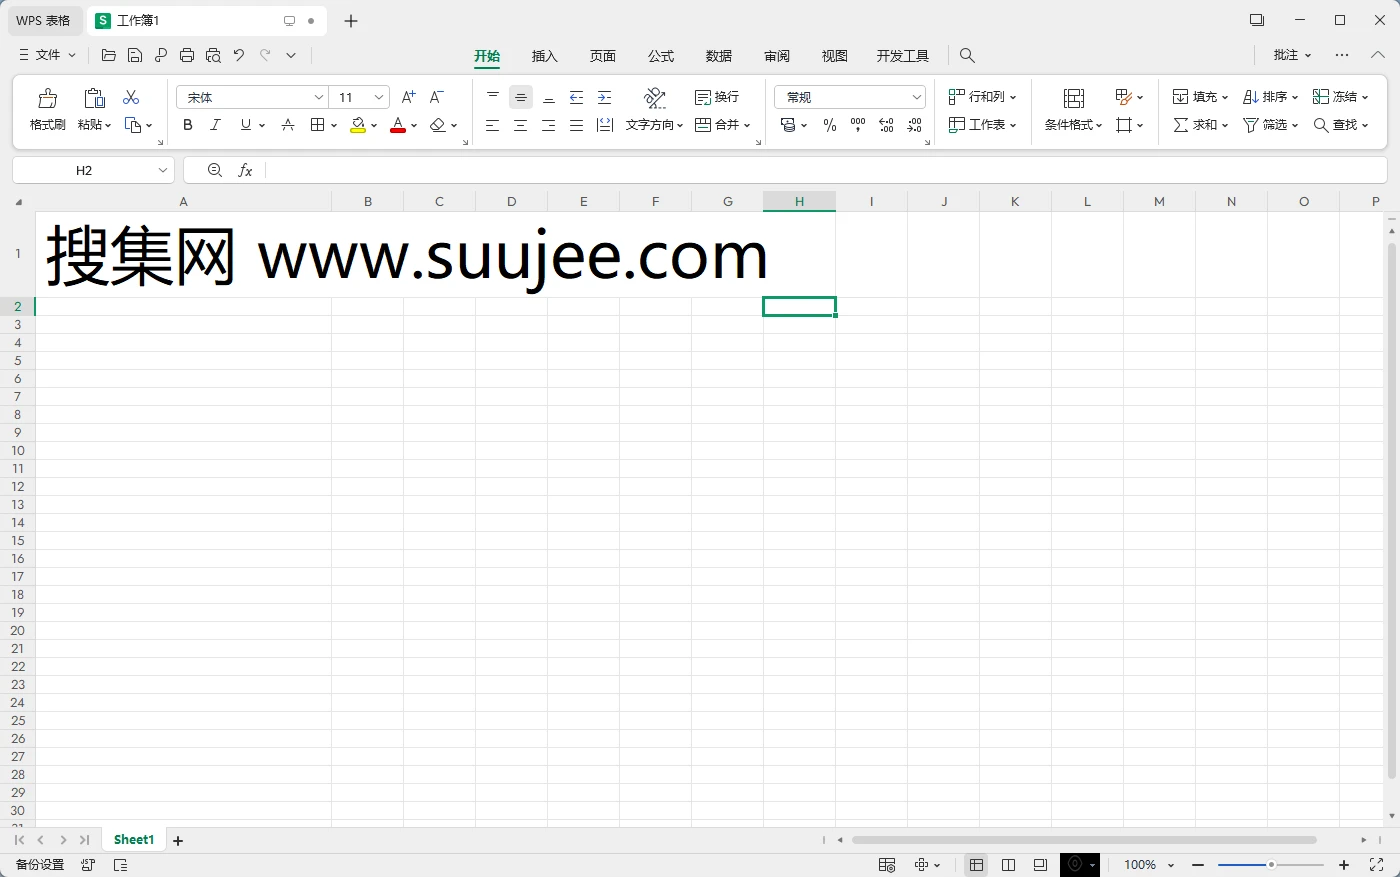Click the decrease font size icon

[436, 97]
